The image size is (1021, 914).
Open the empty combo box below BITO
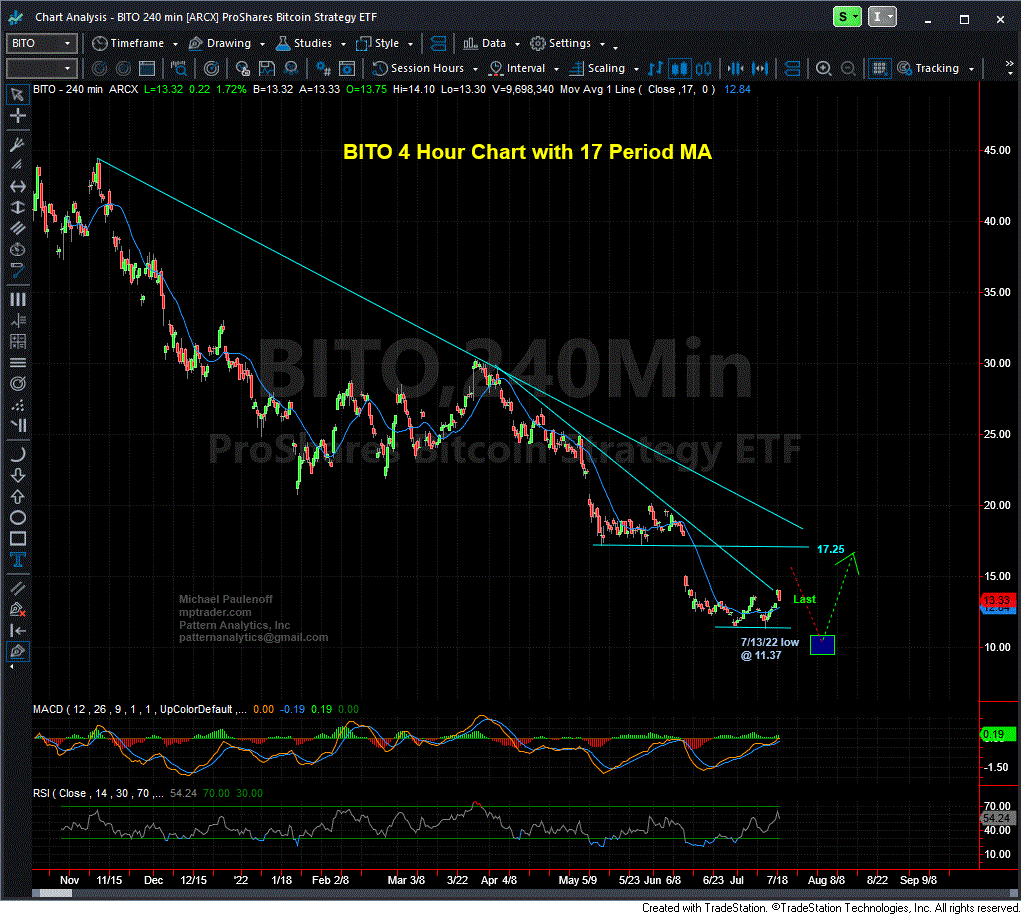[x=42, y=68]
